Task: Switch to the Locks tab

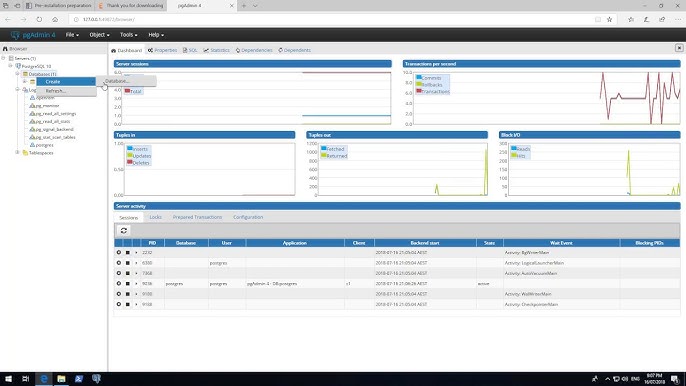Action: [x=155, y=217]
